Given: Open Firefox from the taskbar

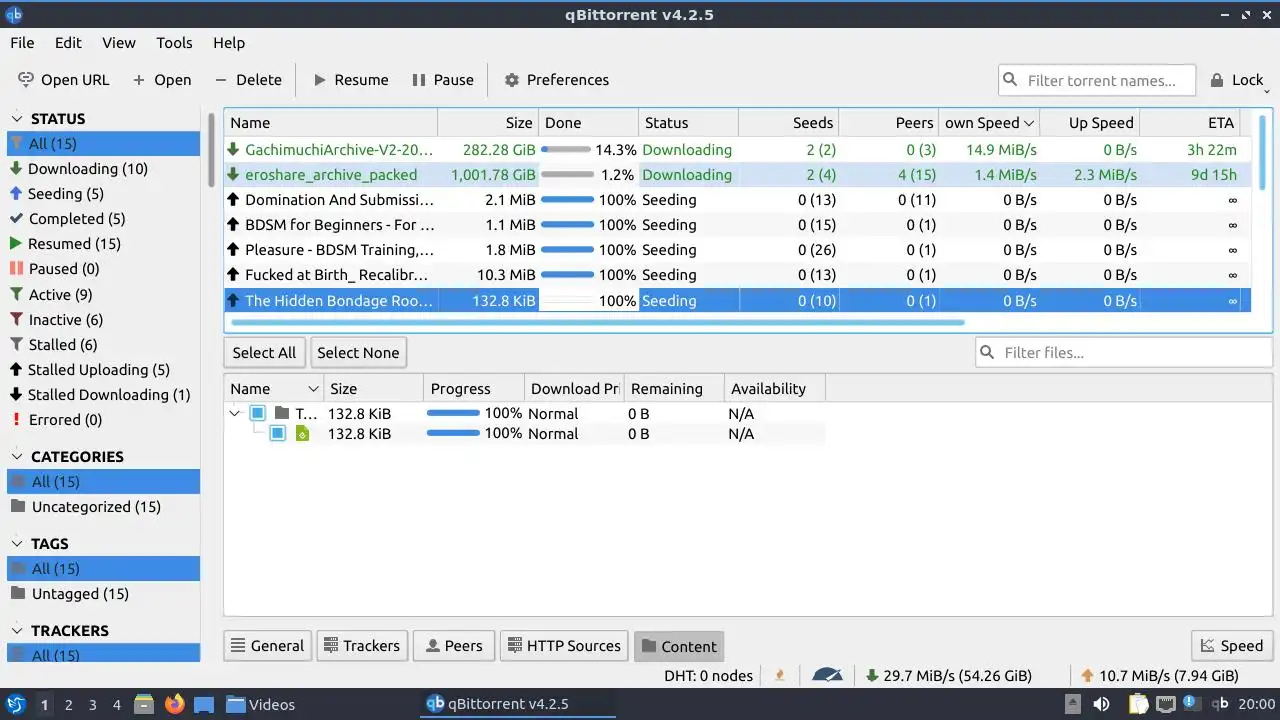Looking at the screenshot, I should coord(174,704).
